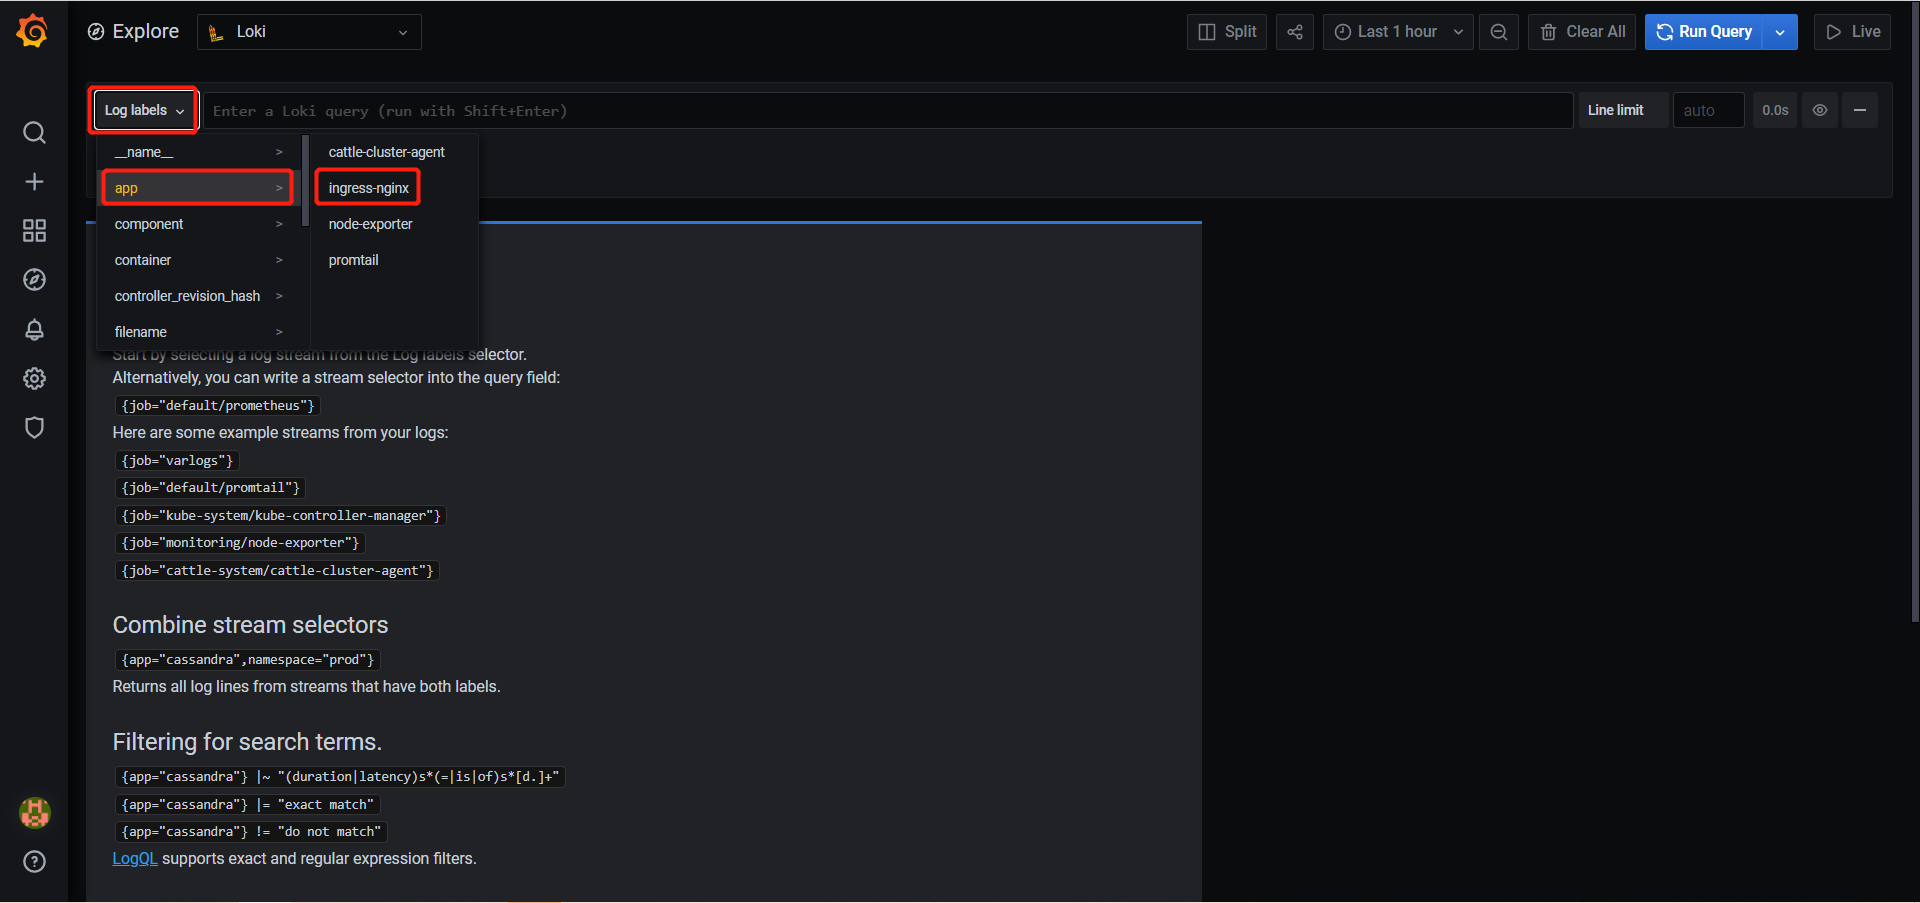
Task: Click the Run Query button
Action: pos(1704,32)
